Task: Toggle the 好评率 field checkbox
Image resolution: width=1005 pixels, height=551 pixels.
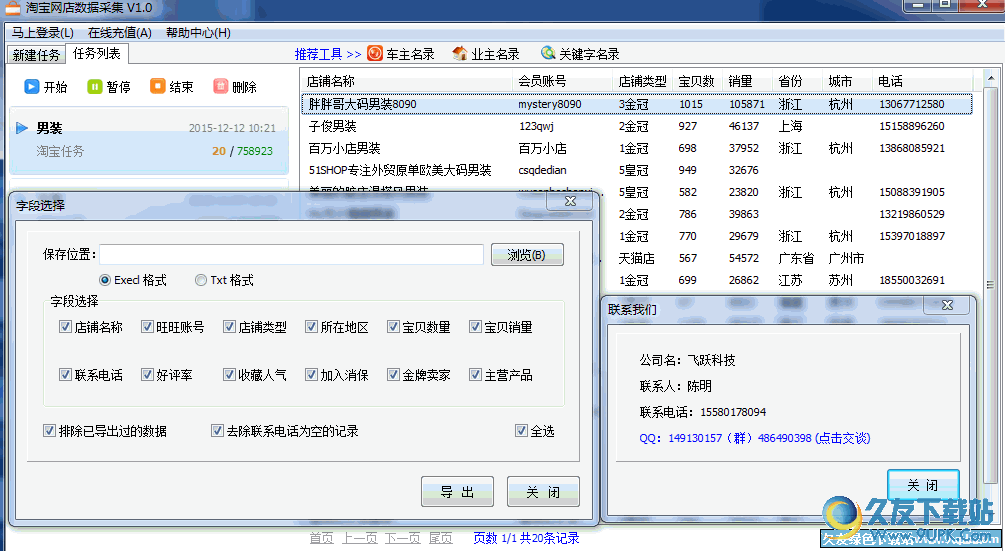Action: (147, 375)
